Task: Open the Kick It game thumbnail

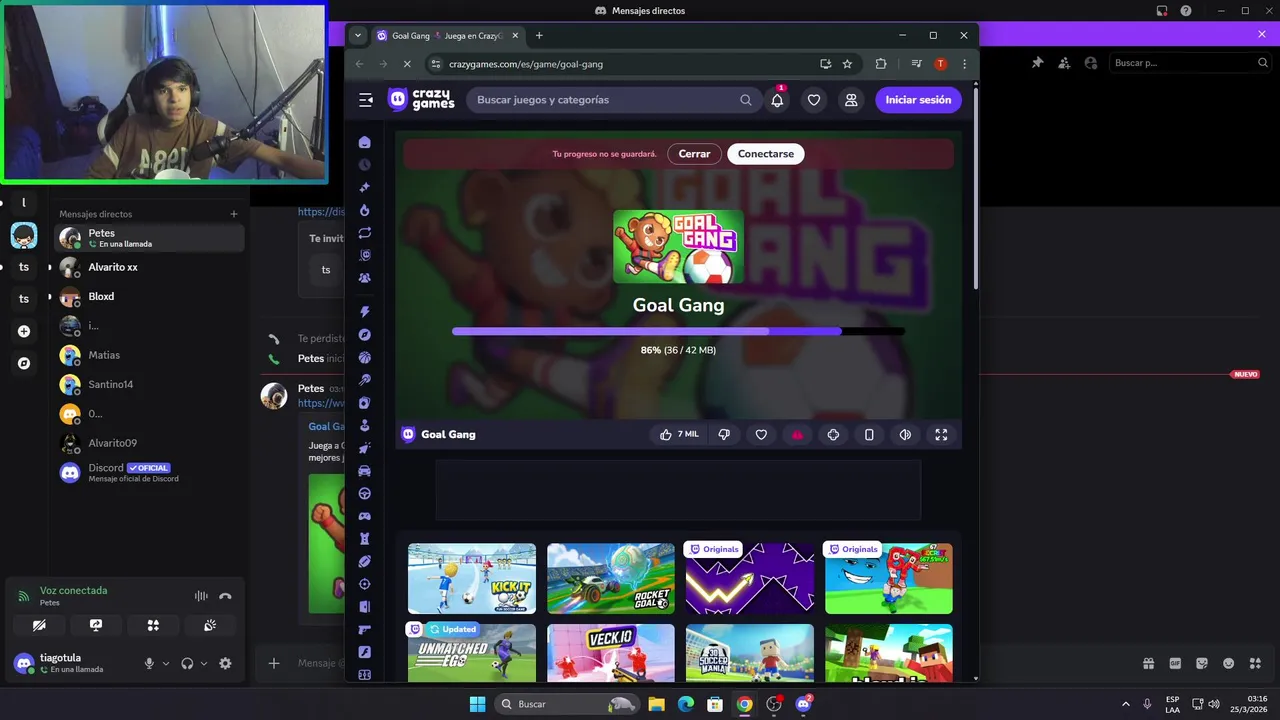Action: [472, 579]
